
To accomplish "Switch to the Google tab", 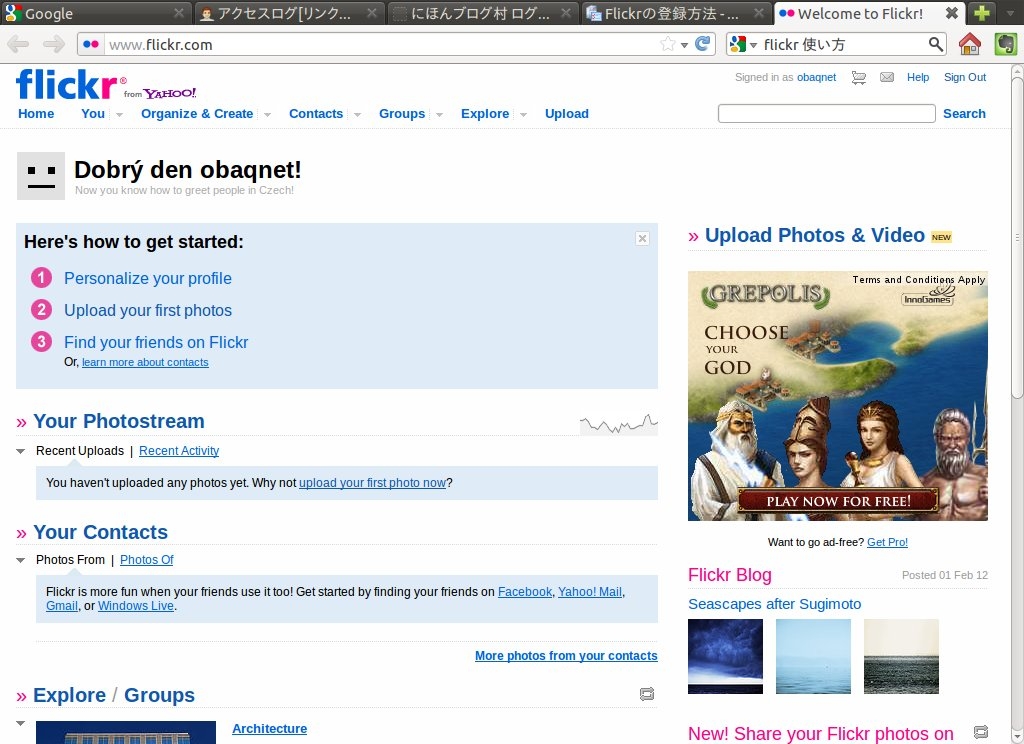I will (95, 13).
